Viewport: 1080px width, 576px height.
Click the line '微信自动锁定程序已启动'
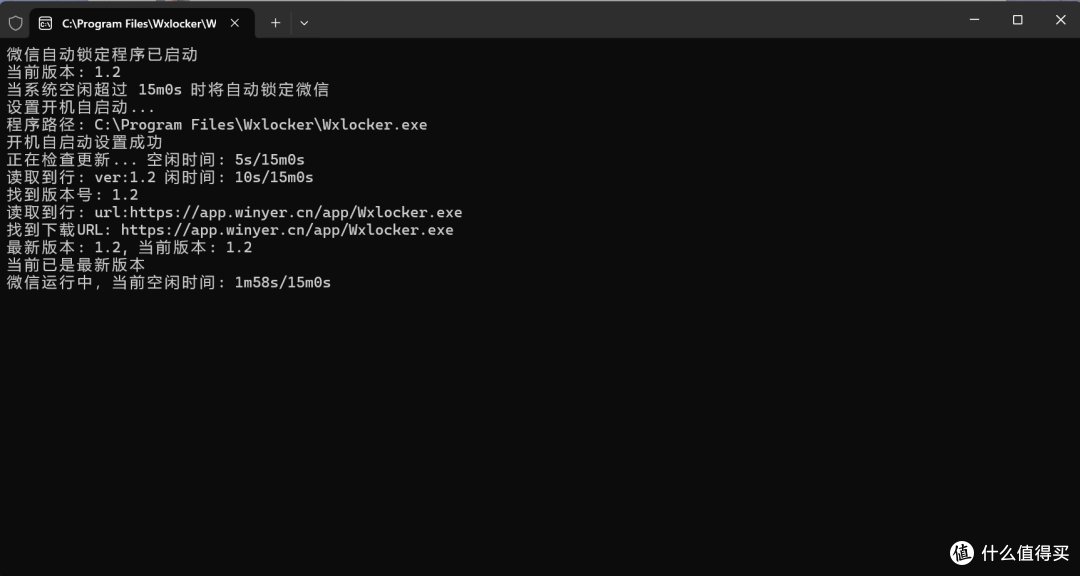click(x=102, y=54)
